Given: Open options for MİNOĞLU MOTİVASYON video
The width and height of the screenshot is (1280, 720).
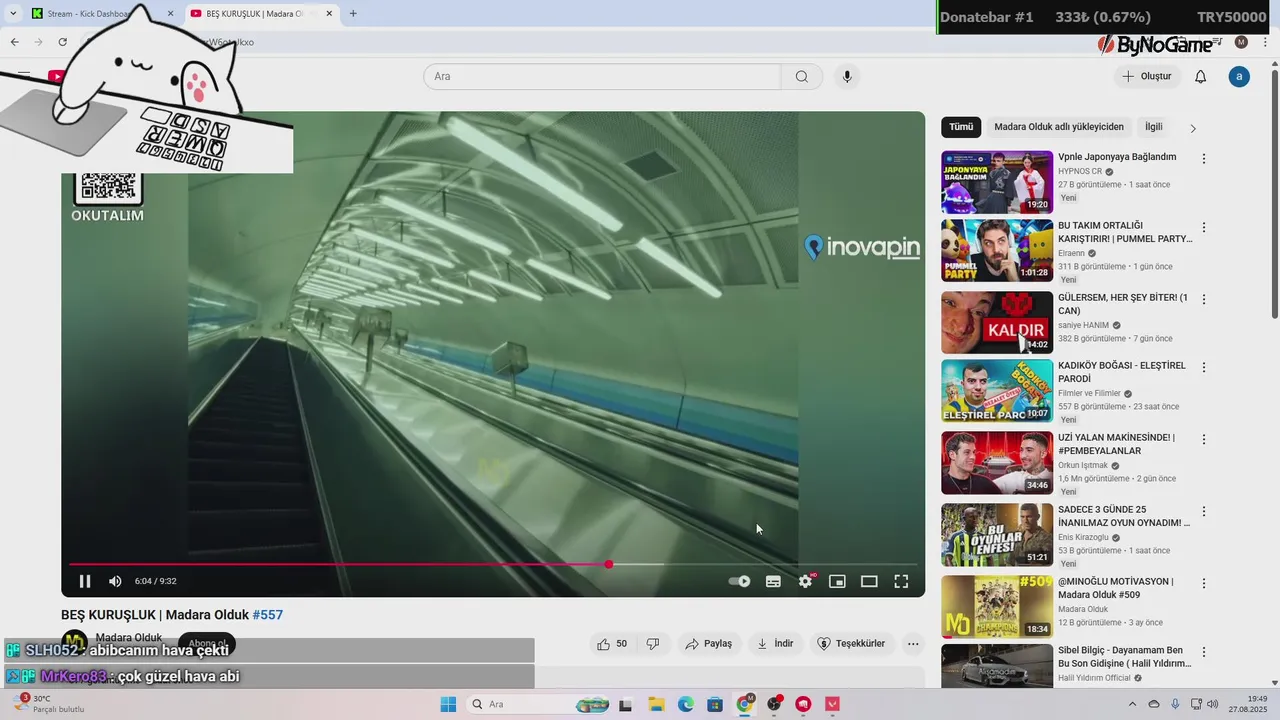Looking at the screenshot, I should click(x=1204, y=583).
